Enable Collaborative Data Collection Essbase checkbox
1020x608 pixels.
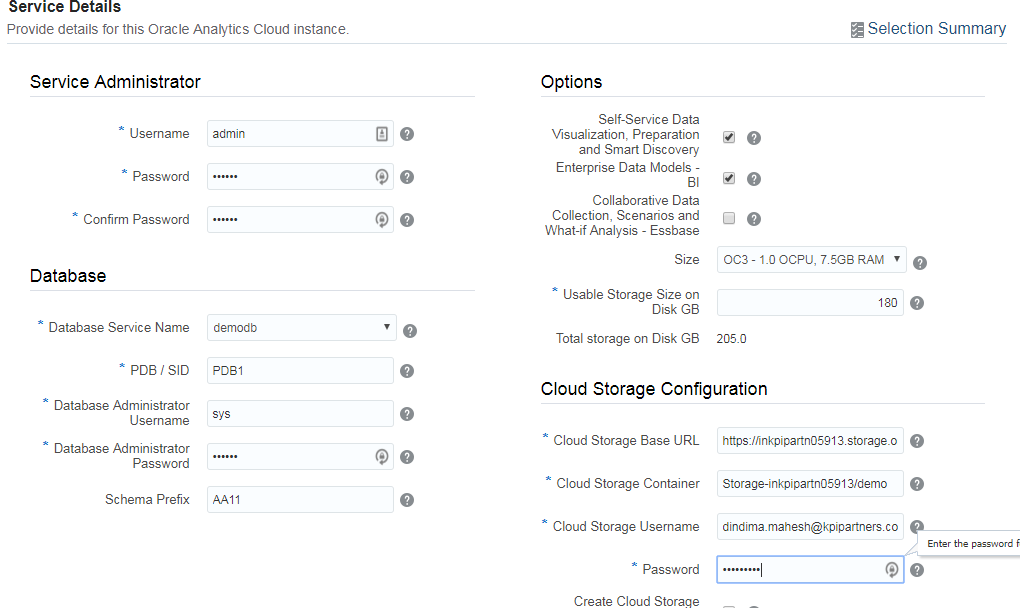point(729,218)
